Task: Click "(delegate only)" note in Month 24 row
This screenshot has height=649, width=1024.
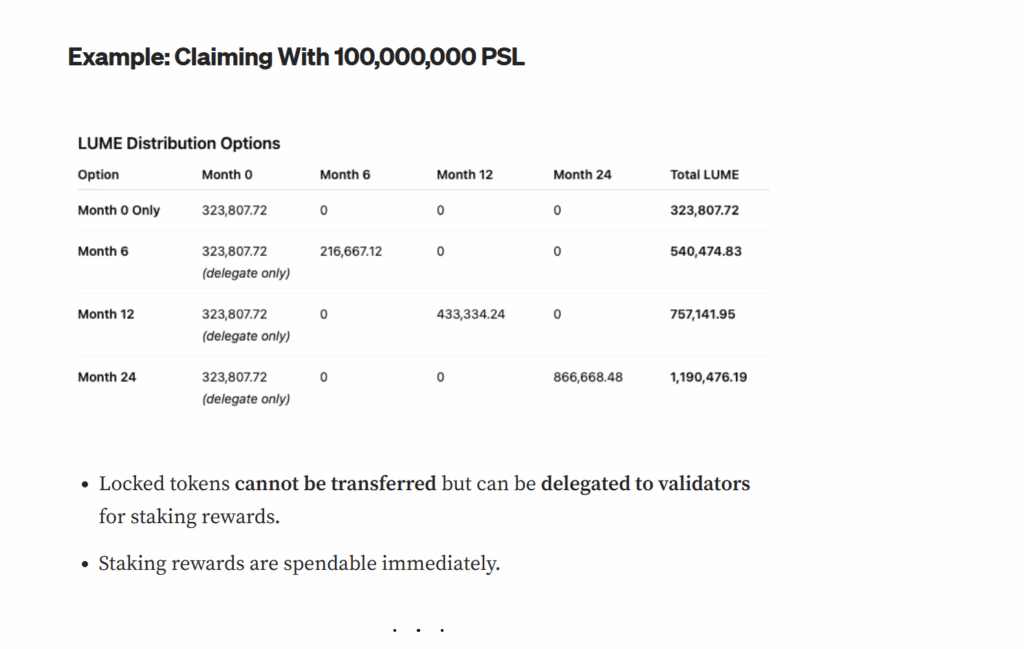Action: tap(246, 399)
